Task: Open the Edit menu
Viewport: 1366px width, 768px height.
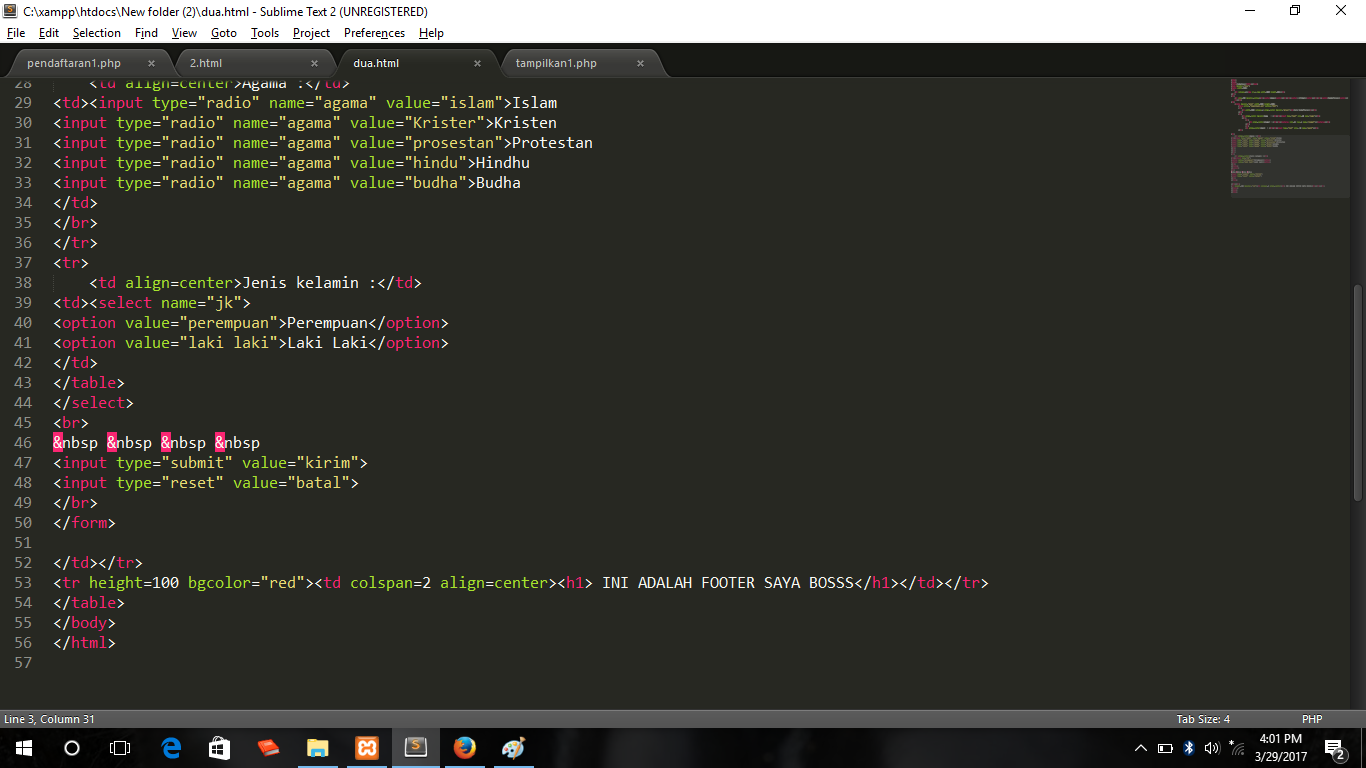Action: (x=49, y=33)
